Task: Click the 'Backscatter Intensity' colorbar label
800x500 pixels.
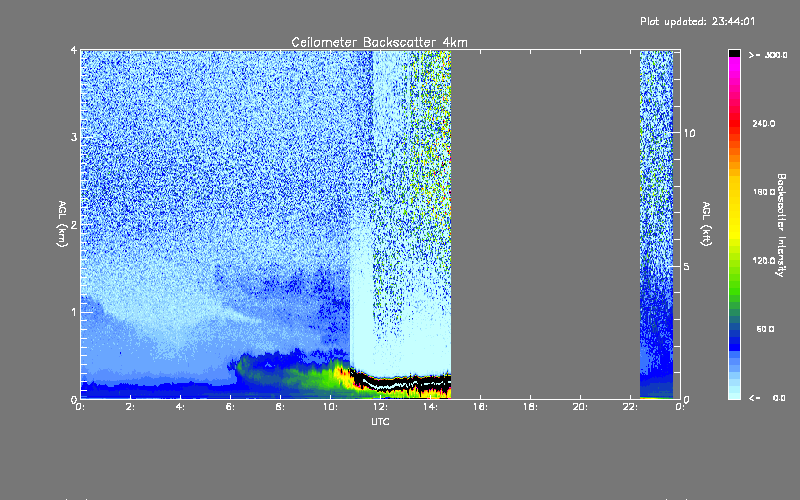Action: click(x=781, y=225)
